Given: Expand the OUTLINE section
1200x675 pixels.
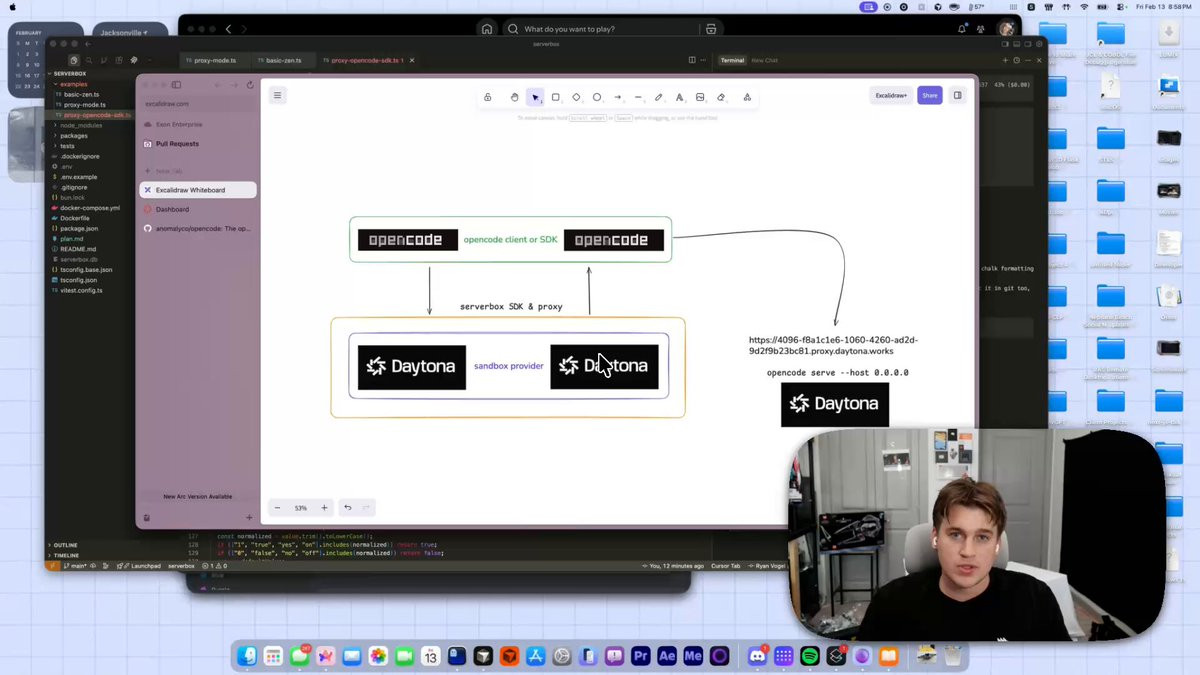Looking at the screenshot, I should 66,545.
